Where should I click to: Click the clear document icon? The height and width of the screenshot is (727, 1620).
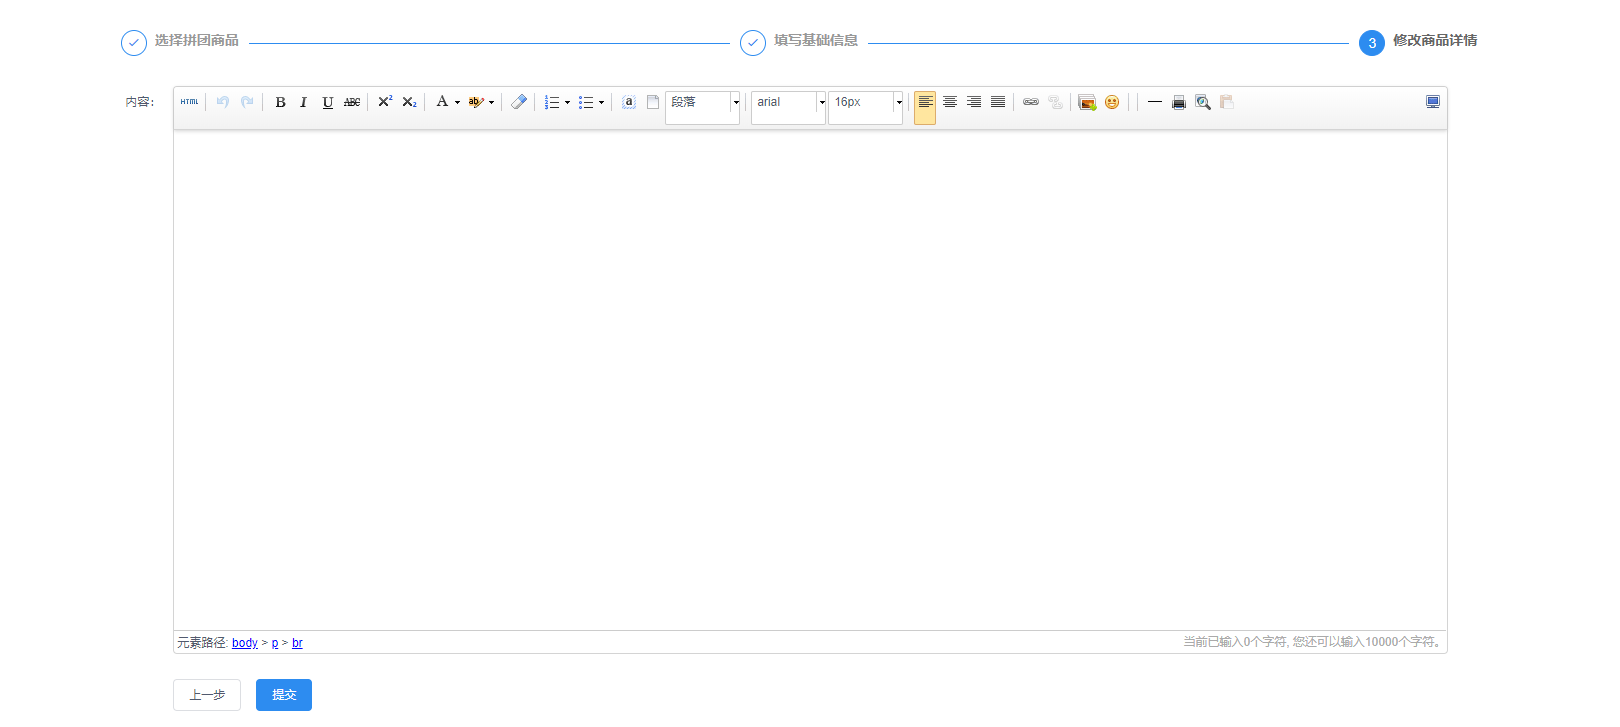pyautogui.click(x=653, y=102)
